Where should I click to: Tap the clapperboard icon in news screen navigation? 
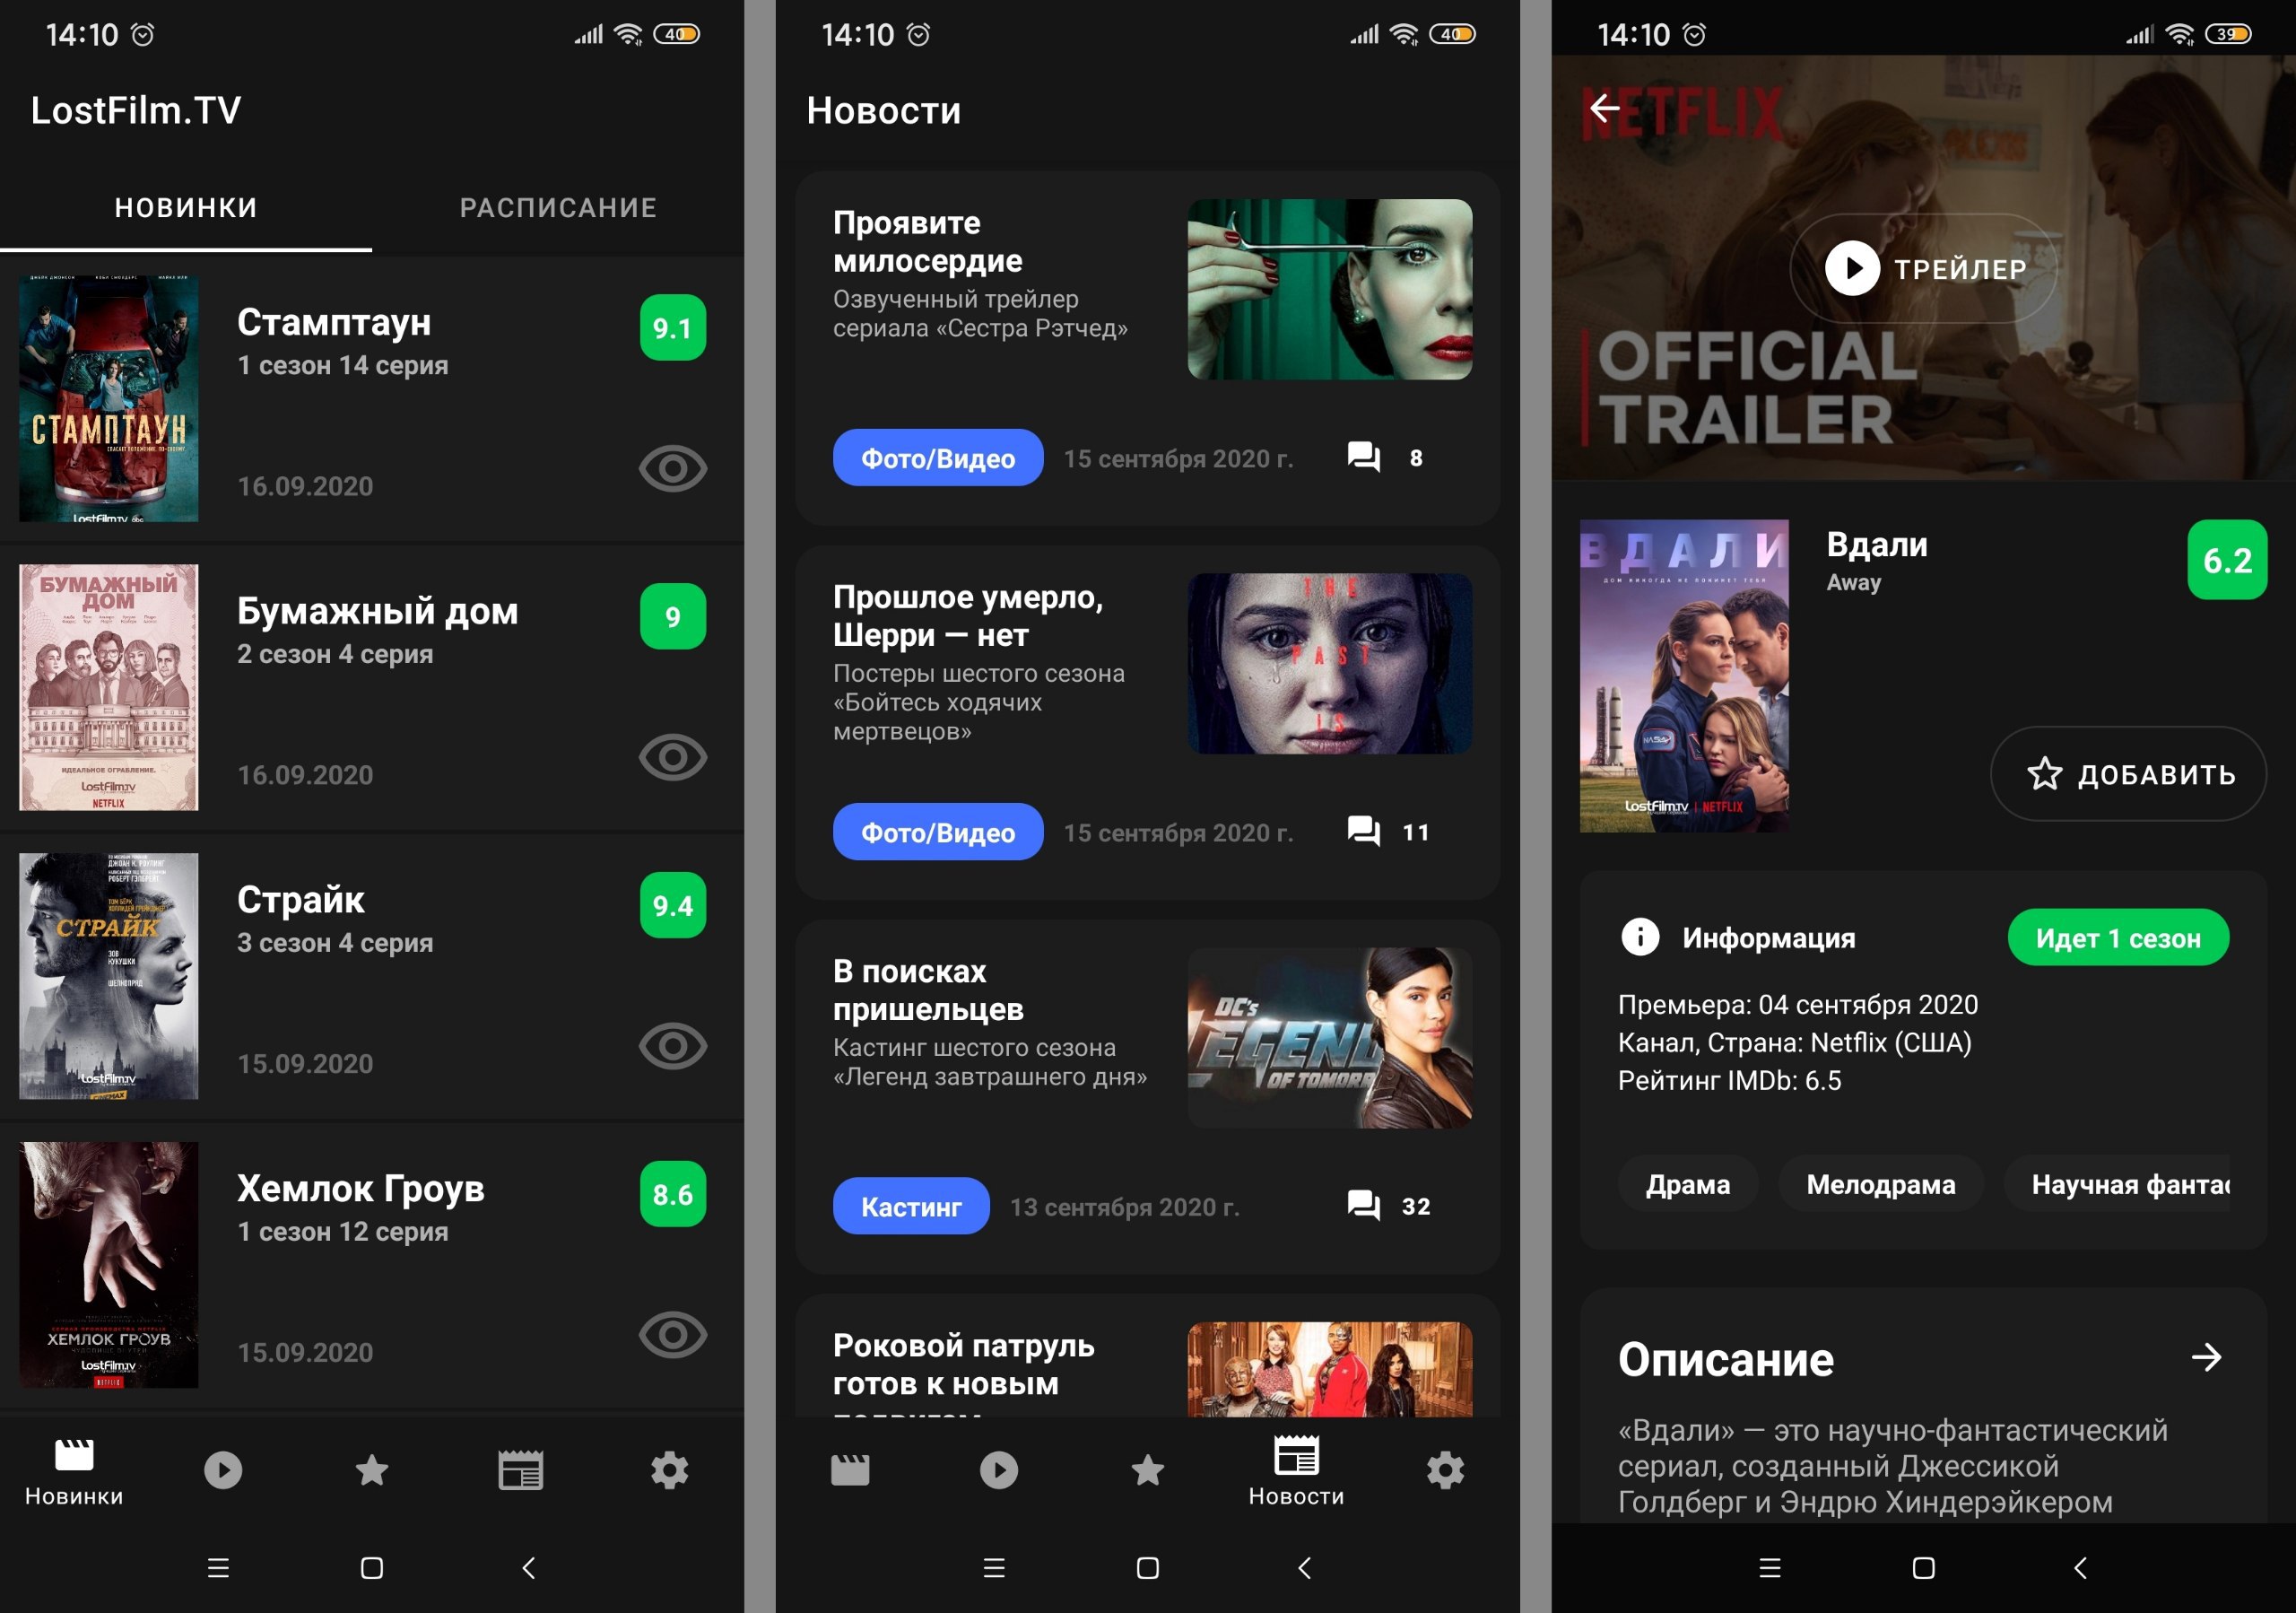pos(850,1470)
